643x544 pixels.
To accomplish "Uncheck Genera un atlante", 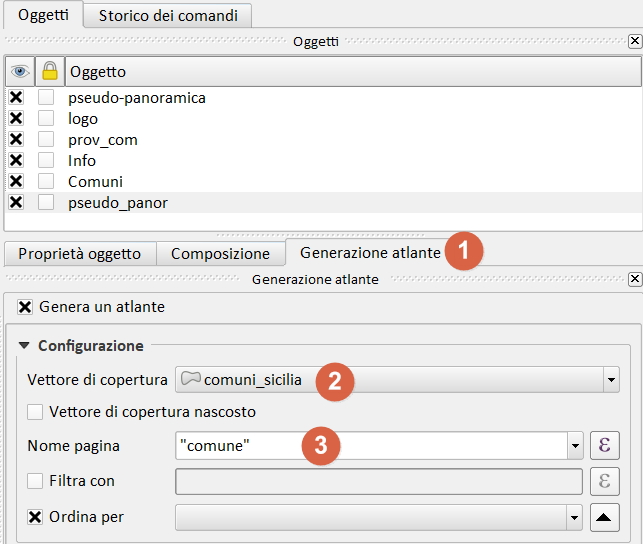I will (25, 307).
